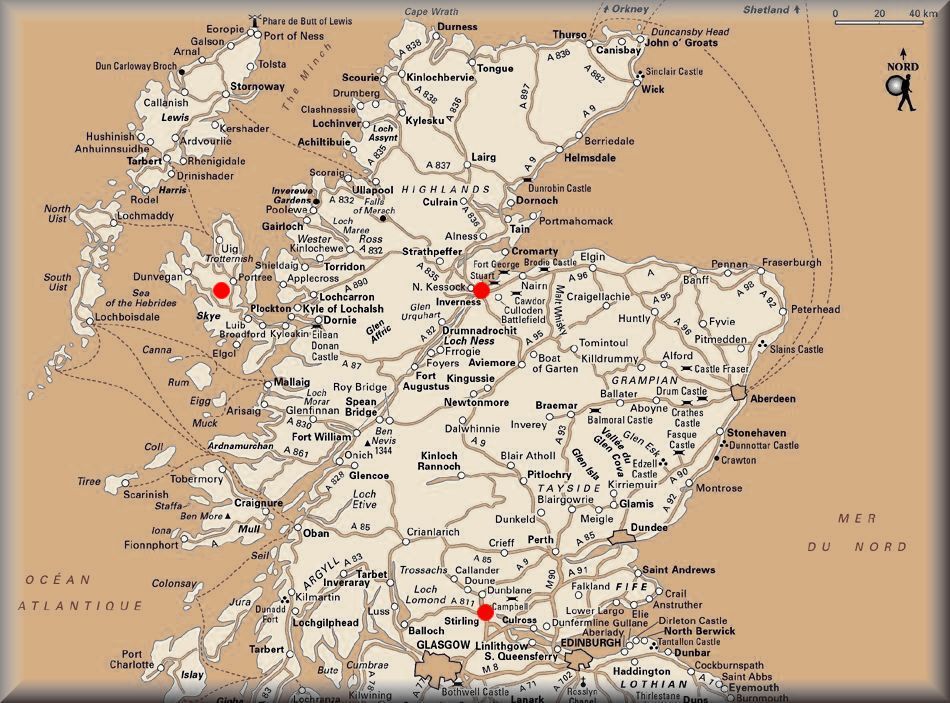Viewport: 950px width, 703px height.
Task: Click the Lairg town label
Action: [x=483, y=157]
